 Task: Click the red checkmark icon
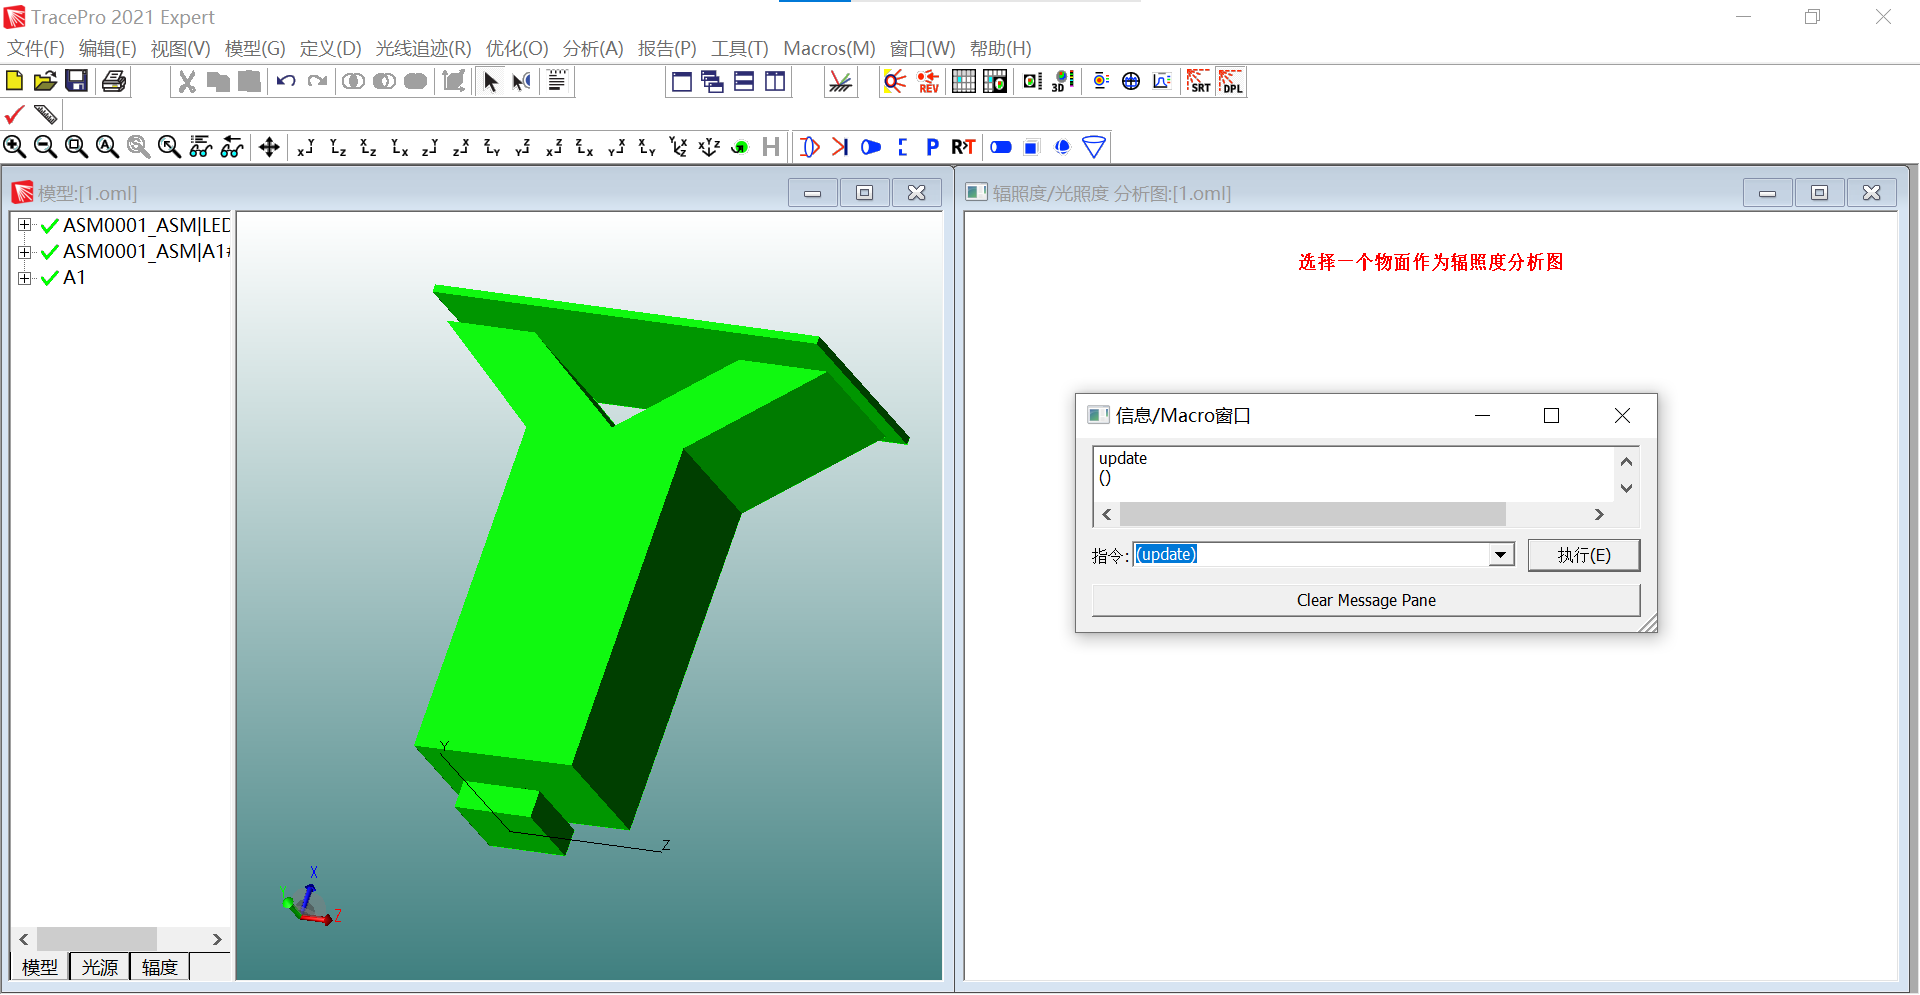tap(15, 114)
